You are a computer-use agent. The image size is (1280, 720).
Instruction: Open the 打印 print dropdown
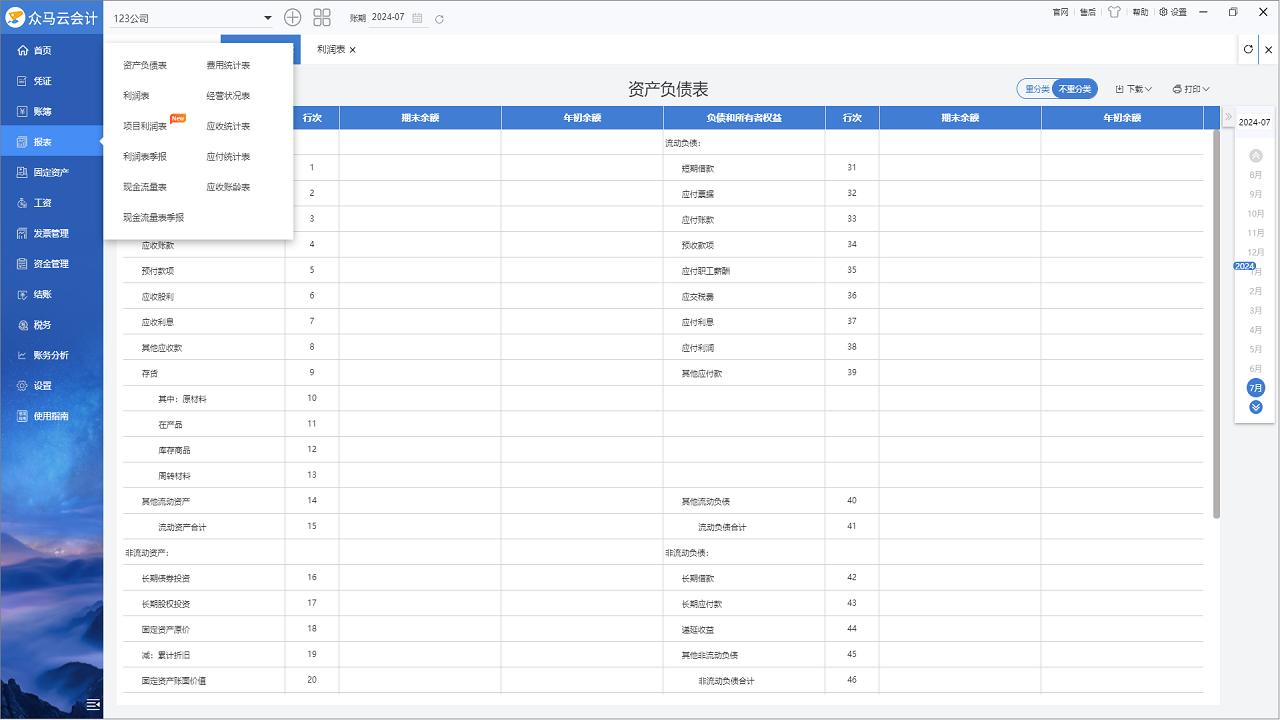(x=1188, y=88)
